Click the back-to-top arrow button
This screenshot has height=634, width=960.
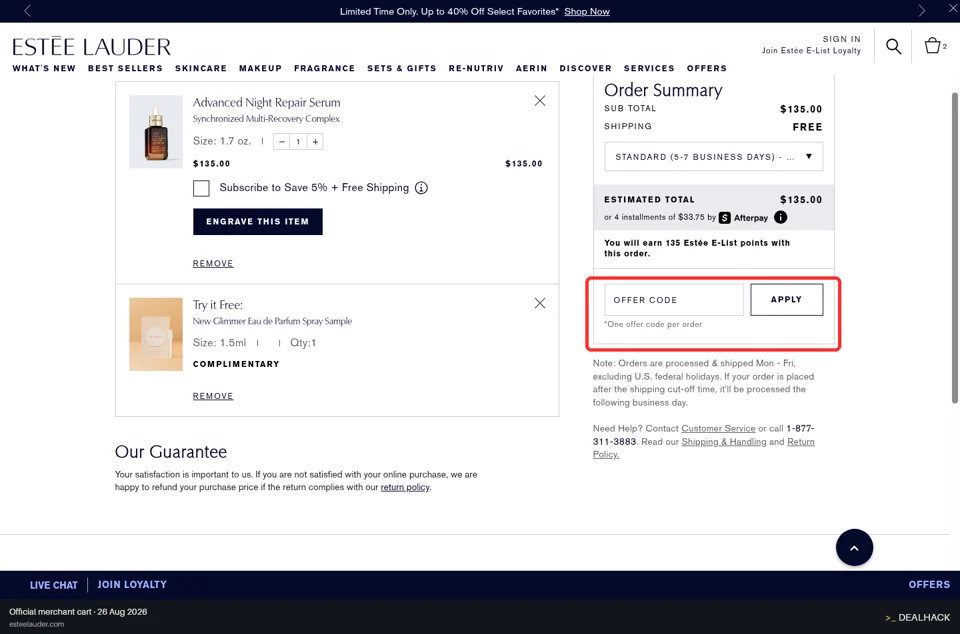[x=854, y=548]
